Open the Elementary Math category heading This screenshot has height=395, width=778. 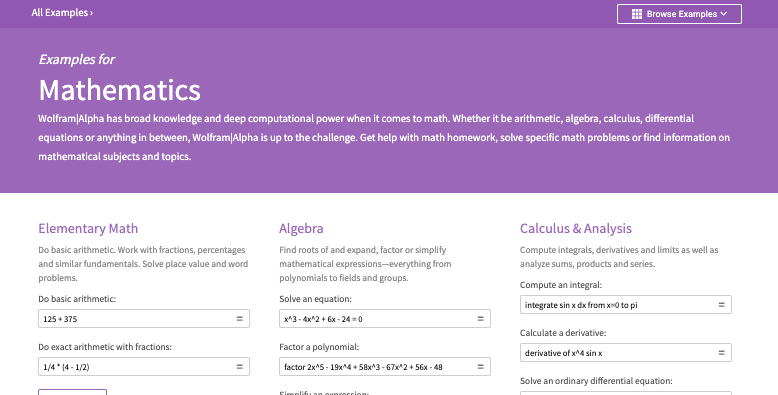pyautogui.click(x=88, y=228)
